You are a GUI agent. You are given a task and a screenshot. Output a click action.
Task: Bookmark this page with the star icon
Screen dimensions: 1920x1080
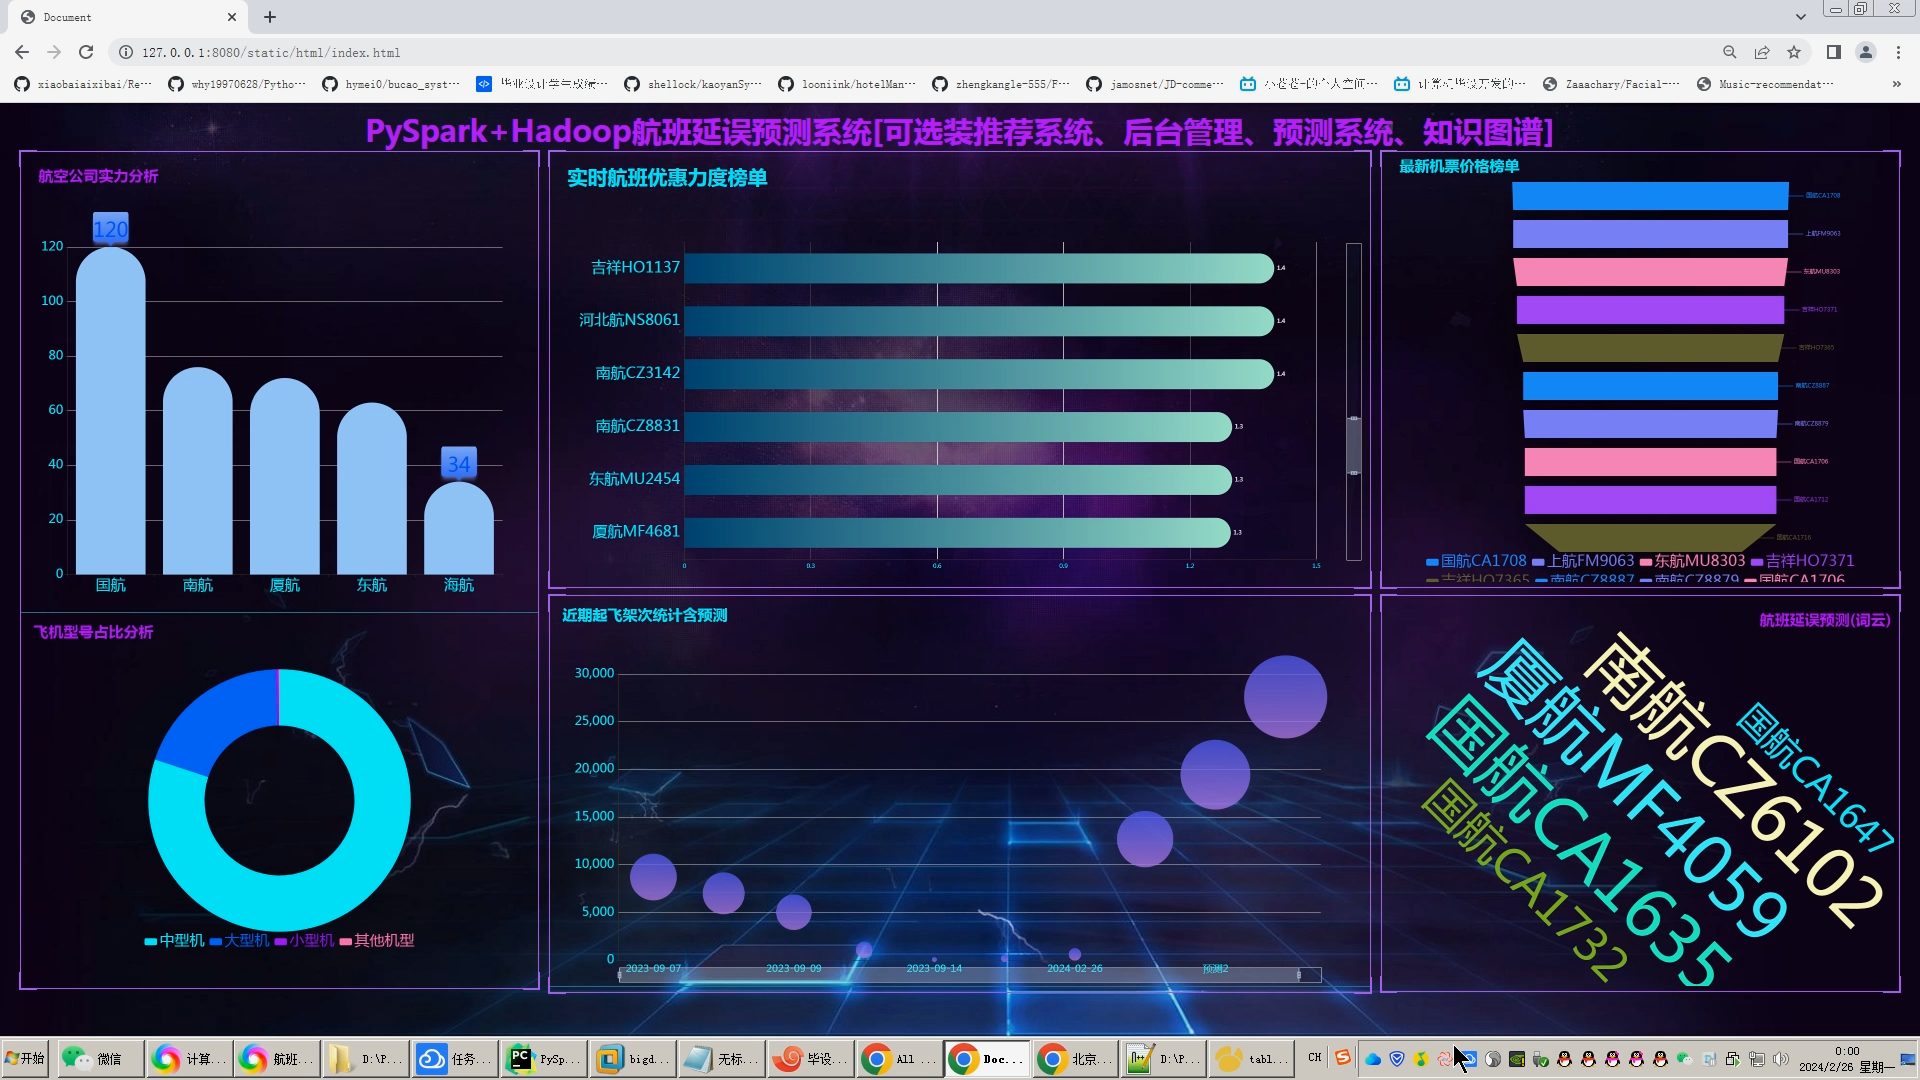click(x=1794, y=52)
